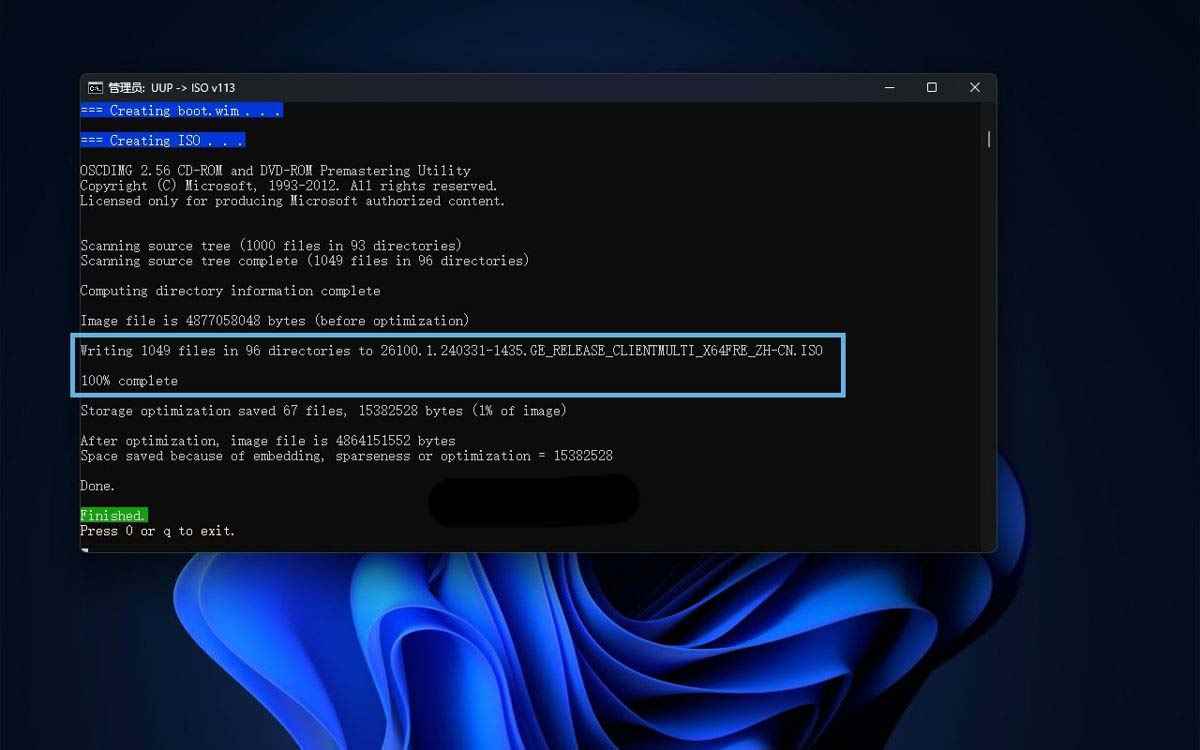Click the green 'Finished.' status text

[112, 515]
